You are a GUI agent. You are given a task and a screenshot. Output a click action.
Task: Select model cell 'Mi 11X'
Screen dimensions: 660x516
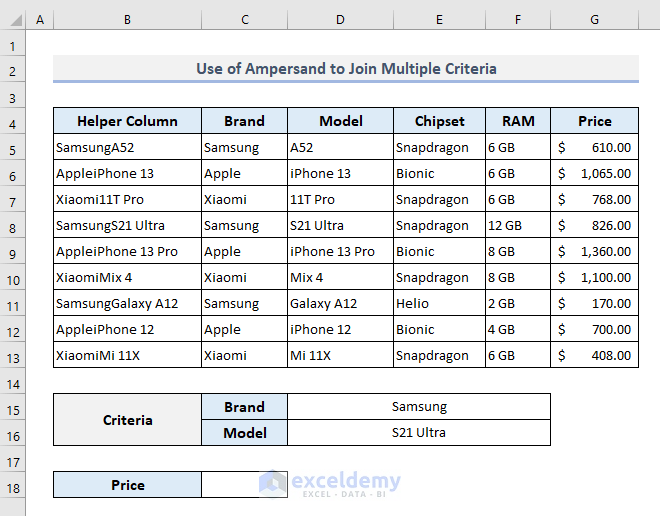click(x=340, y=355)
